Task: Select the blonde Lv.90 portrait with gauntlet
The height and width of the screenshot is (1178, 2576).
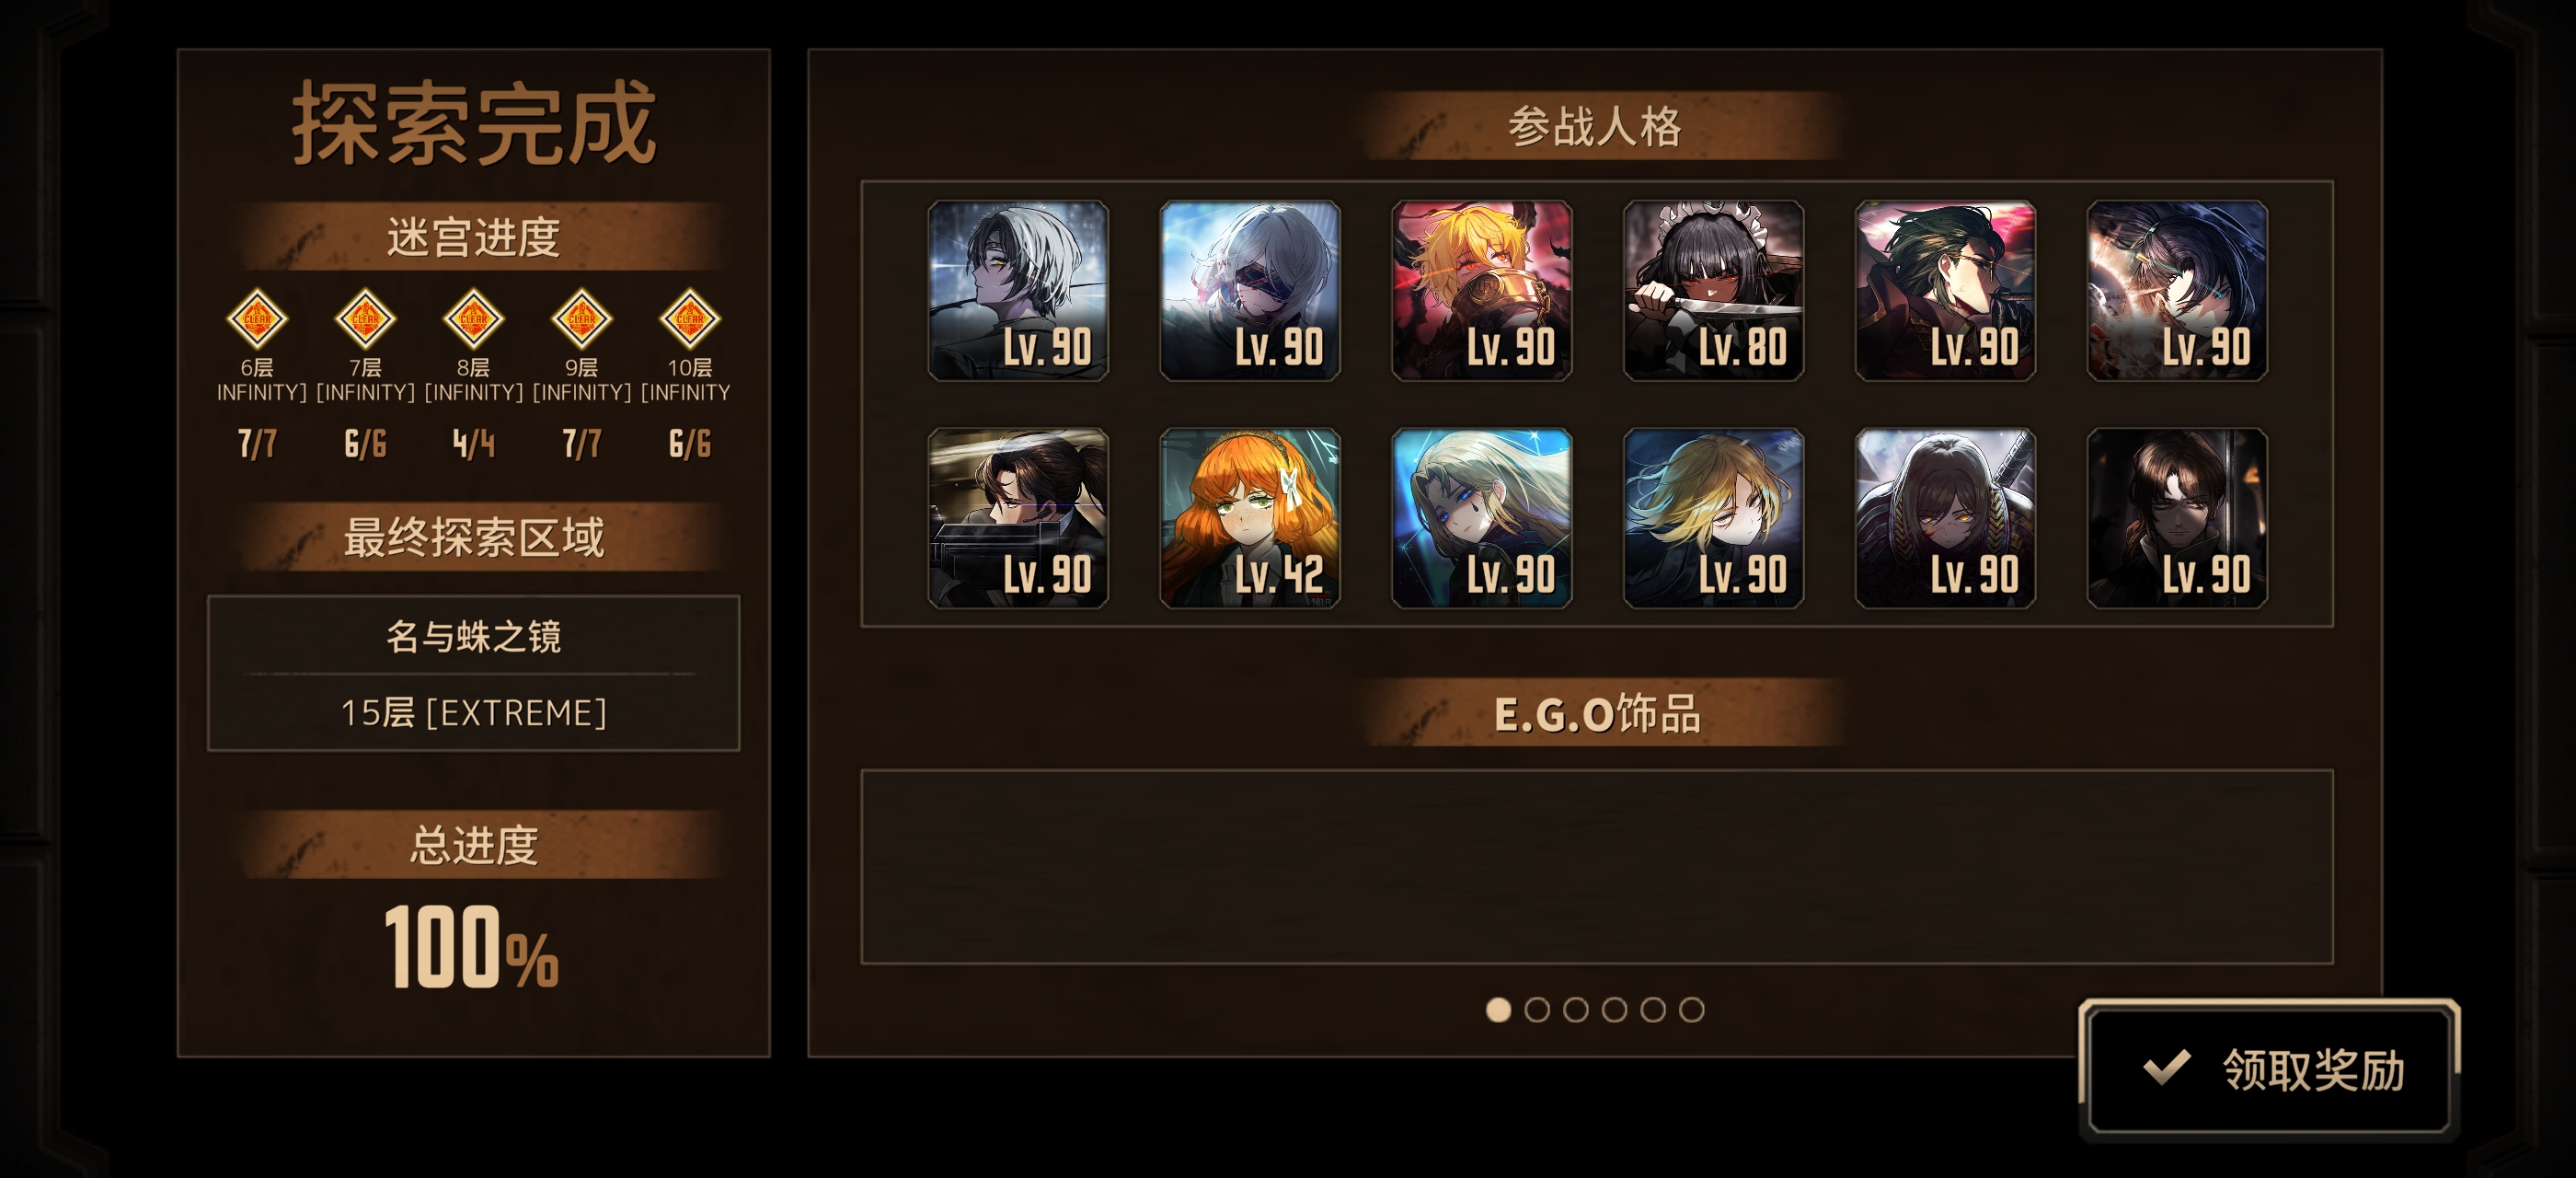Action: (1481, 291)
